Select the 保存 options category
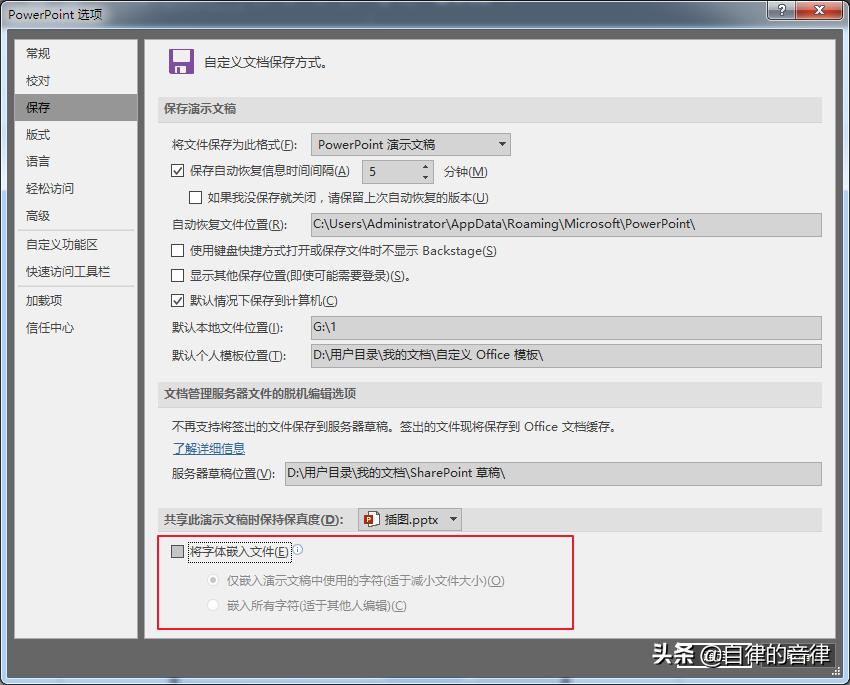The height and width of the screenshot is (685, 850). (x=76, y=107)
